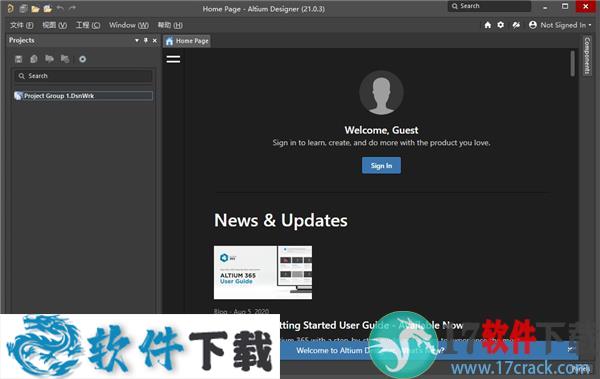Open the 帮助 (H) menu

pyautogui.click(x=170, y=25)
